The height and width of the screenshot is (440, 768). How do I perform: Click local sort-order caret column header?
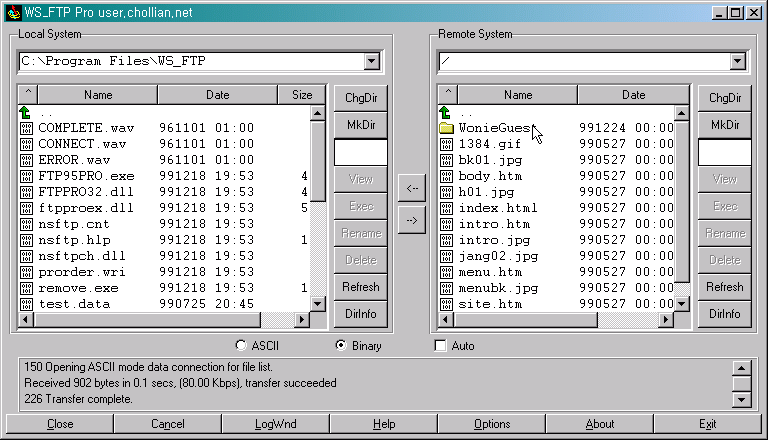(x=28, y=95)
